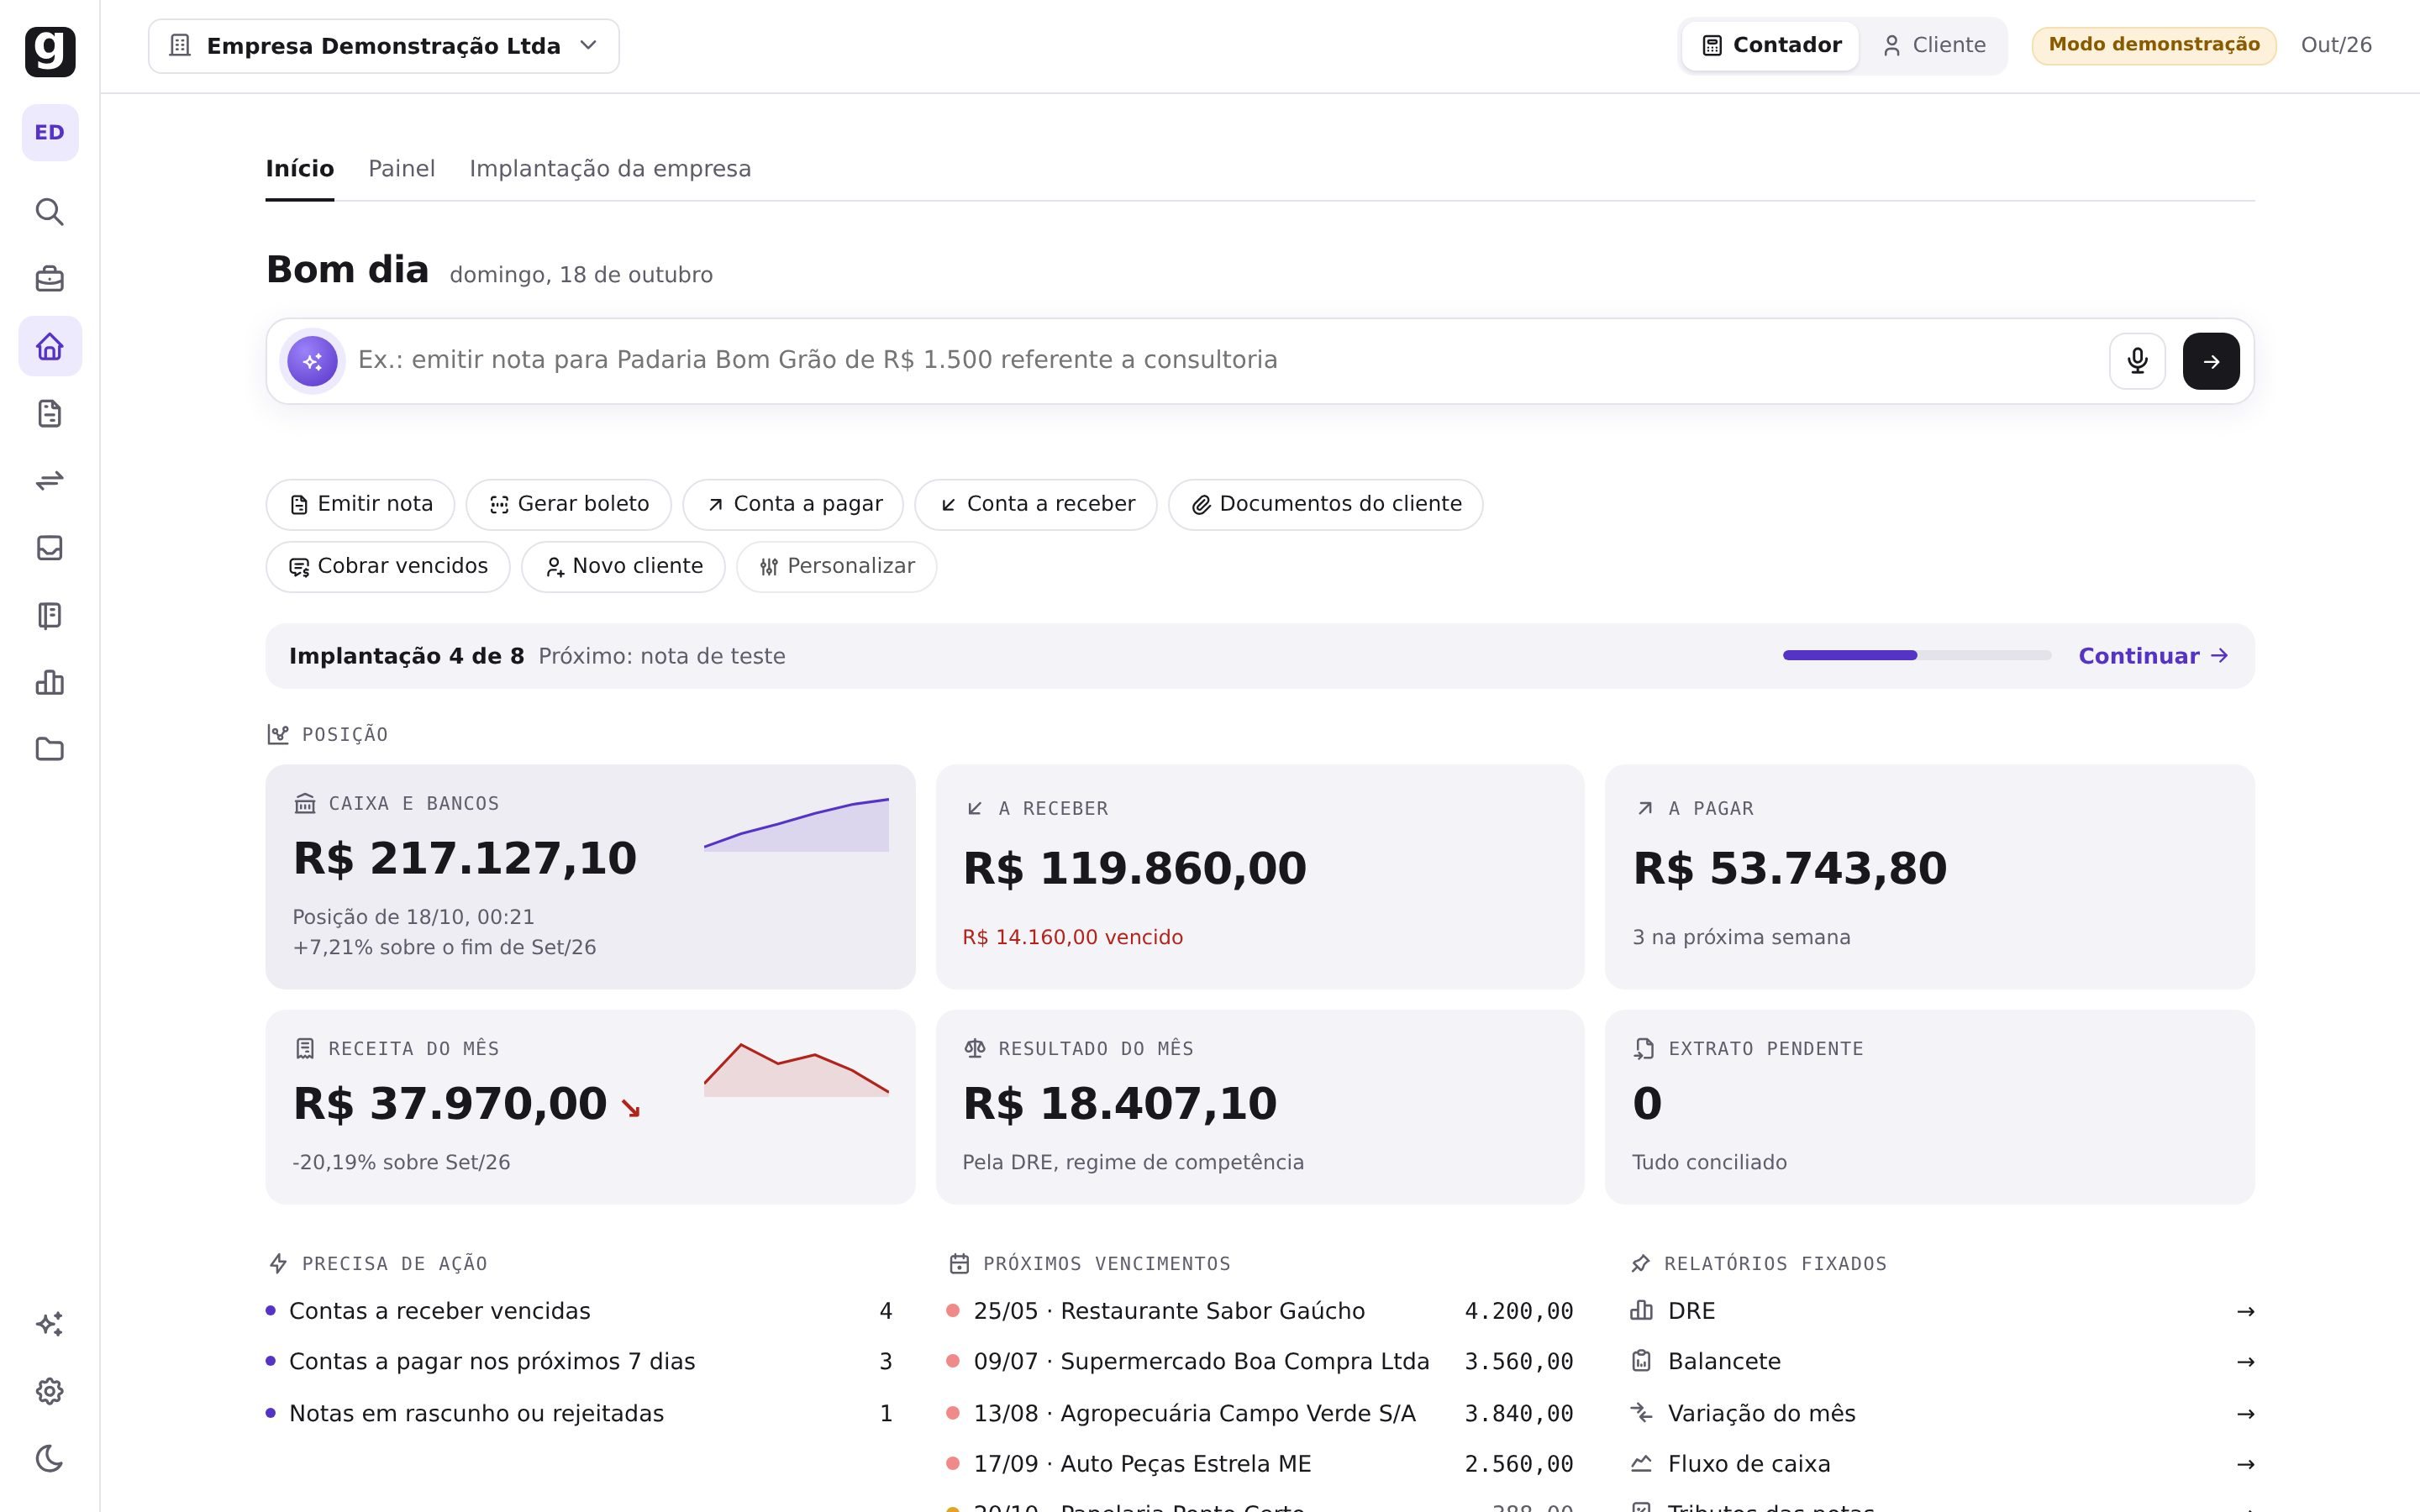Viewport: 2420px width, 1512px height.
Task: Open the search icon in the sidebar
Action: point(50,212)
